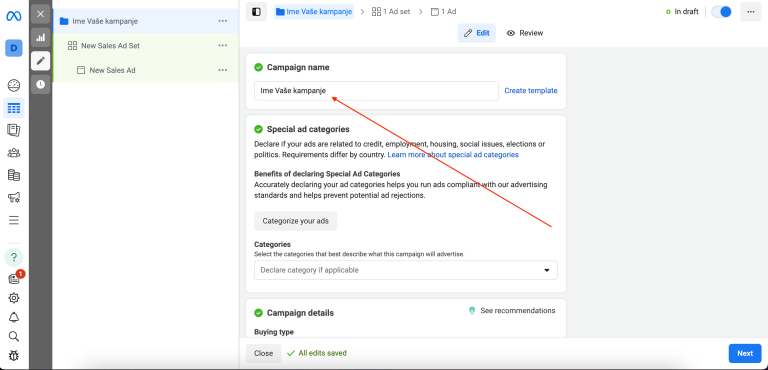Open the Declare category dropdown
Viewport: 768px width, 370px height.
tap(406, 270)
